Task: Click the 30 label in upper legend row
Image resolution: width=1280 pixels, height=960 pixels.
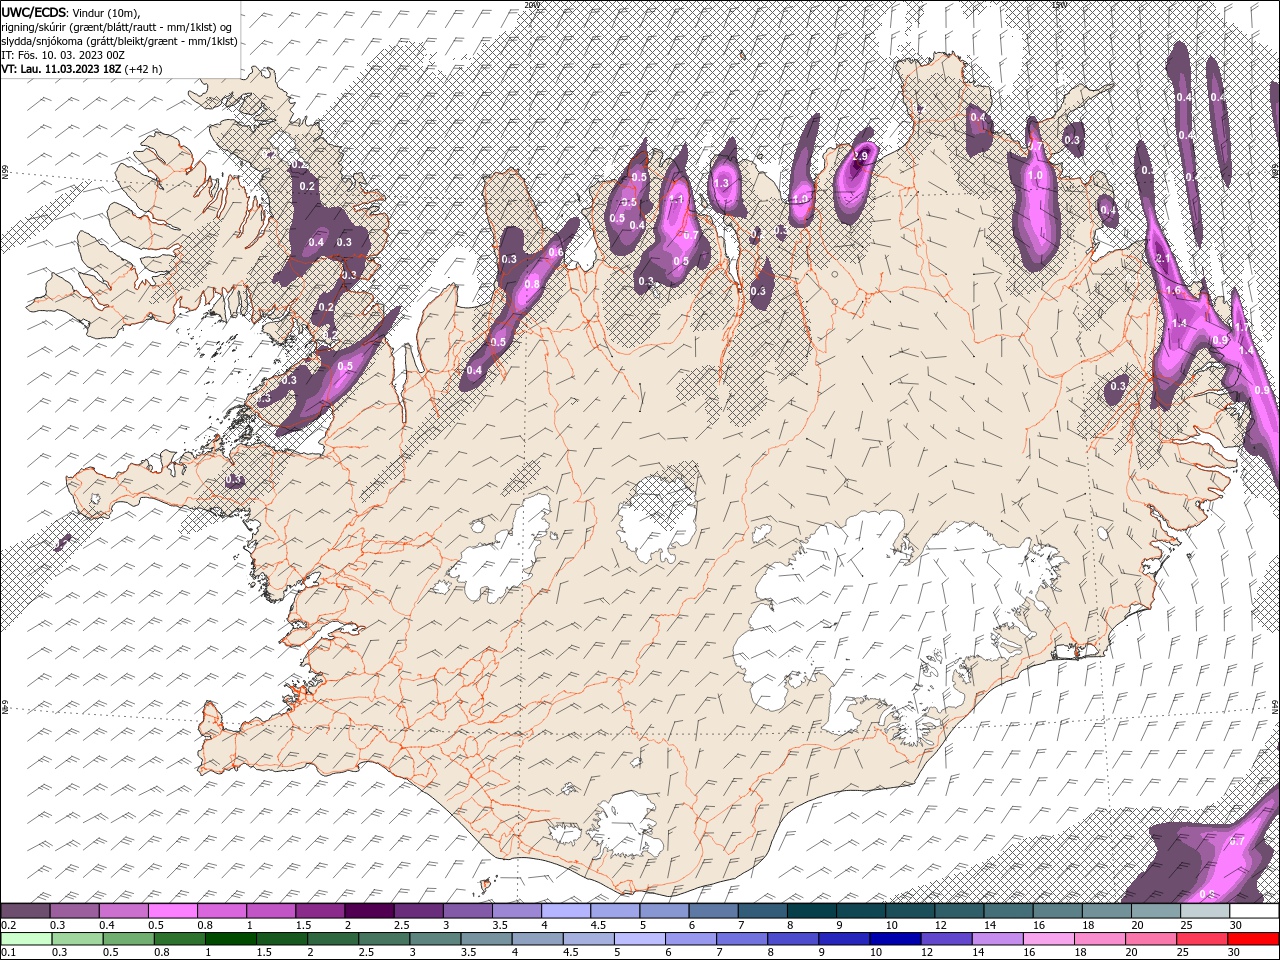Action: pyautogui.click(x=1236, y=925)
